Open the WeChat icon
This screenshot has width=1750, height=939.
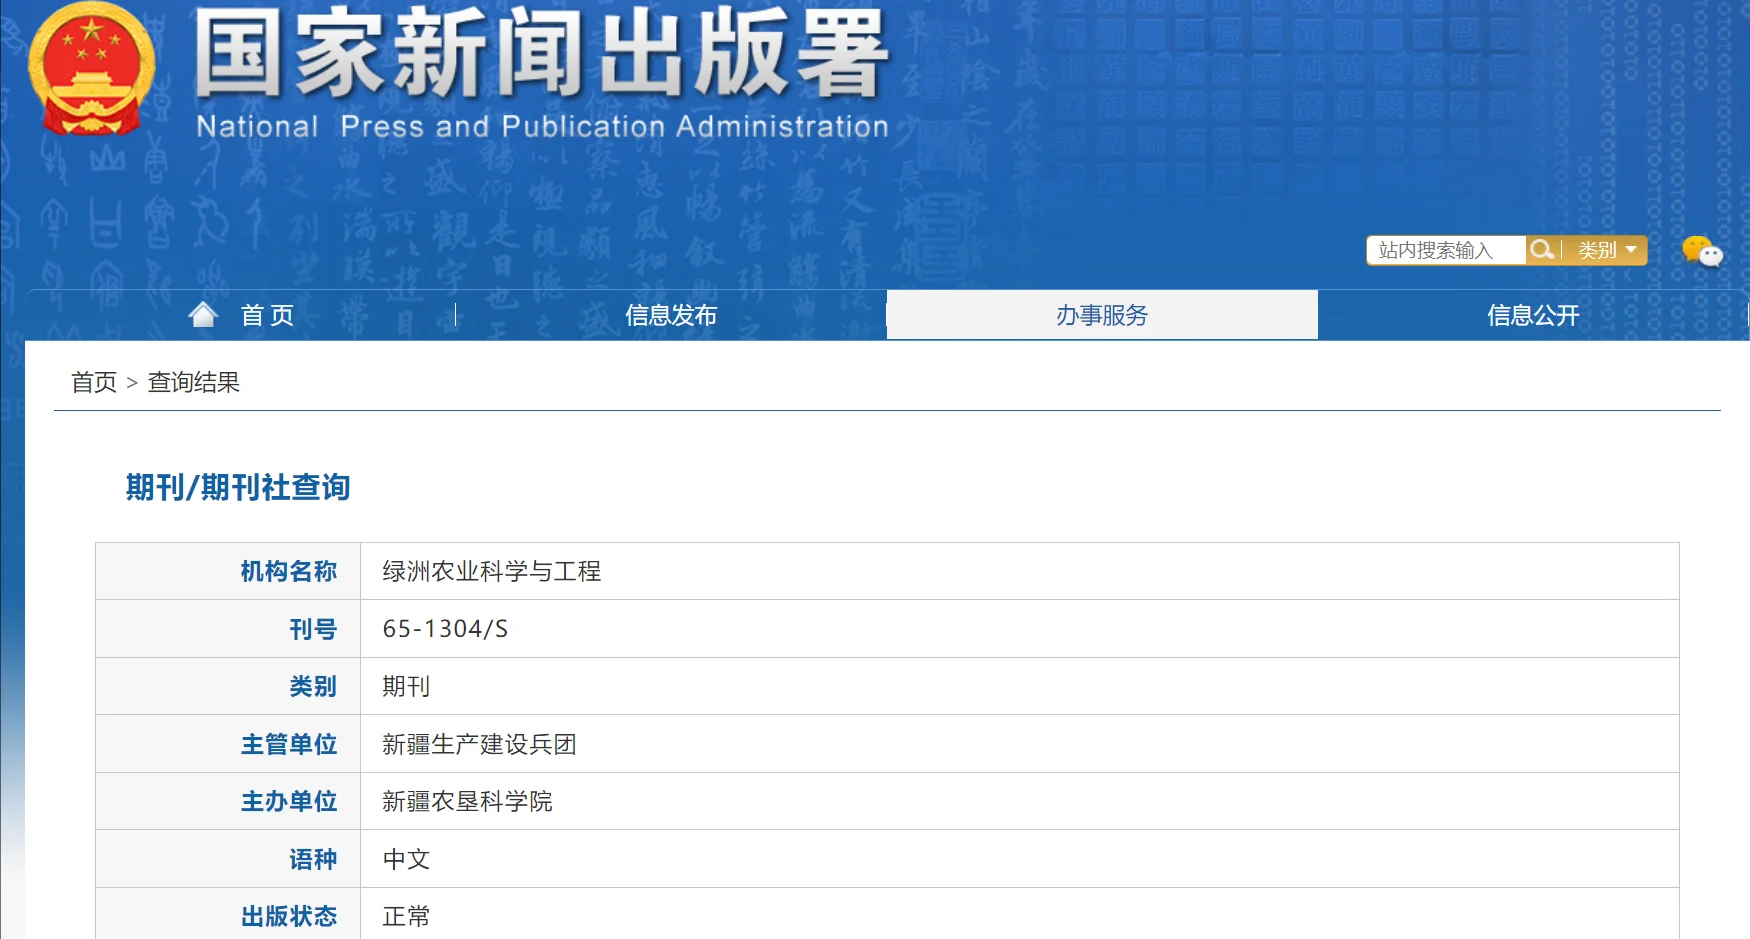1702,251
